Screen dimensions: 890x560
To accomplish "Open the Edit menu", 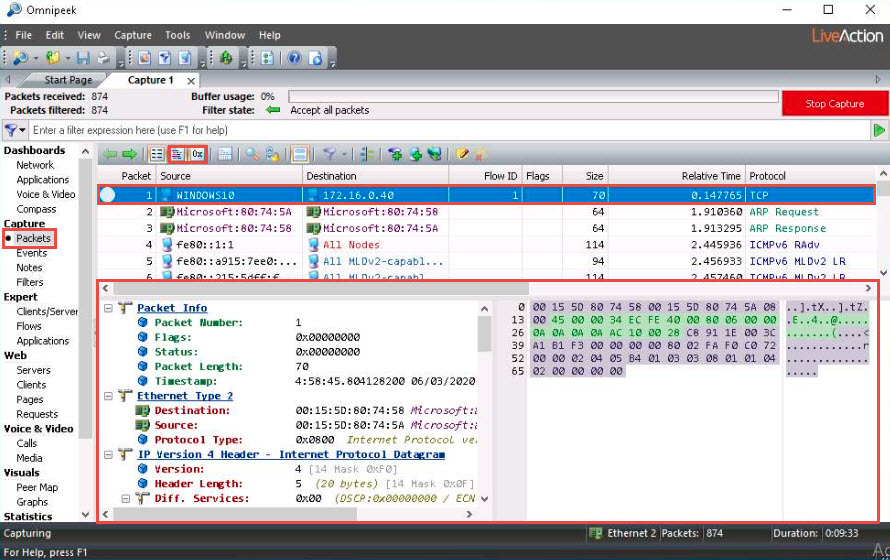I will [x=54, y=35].
